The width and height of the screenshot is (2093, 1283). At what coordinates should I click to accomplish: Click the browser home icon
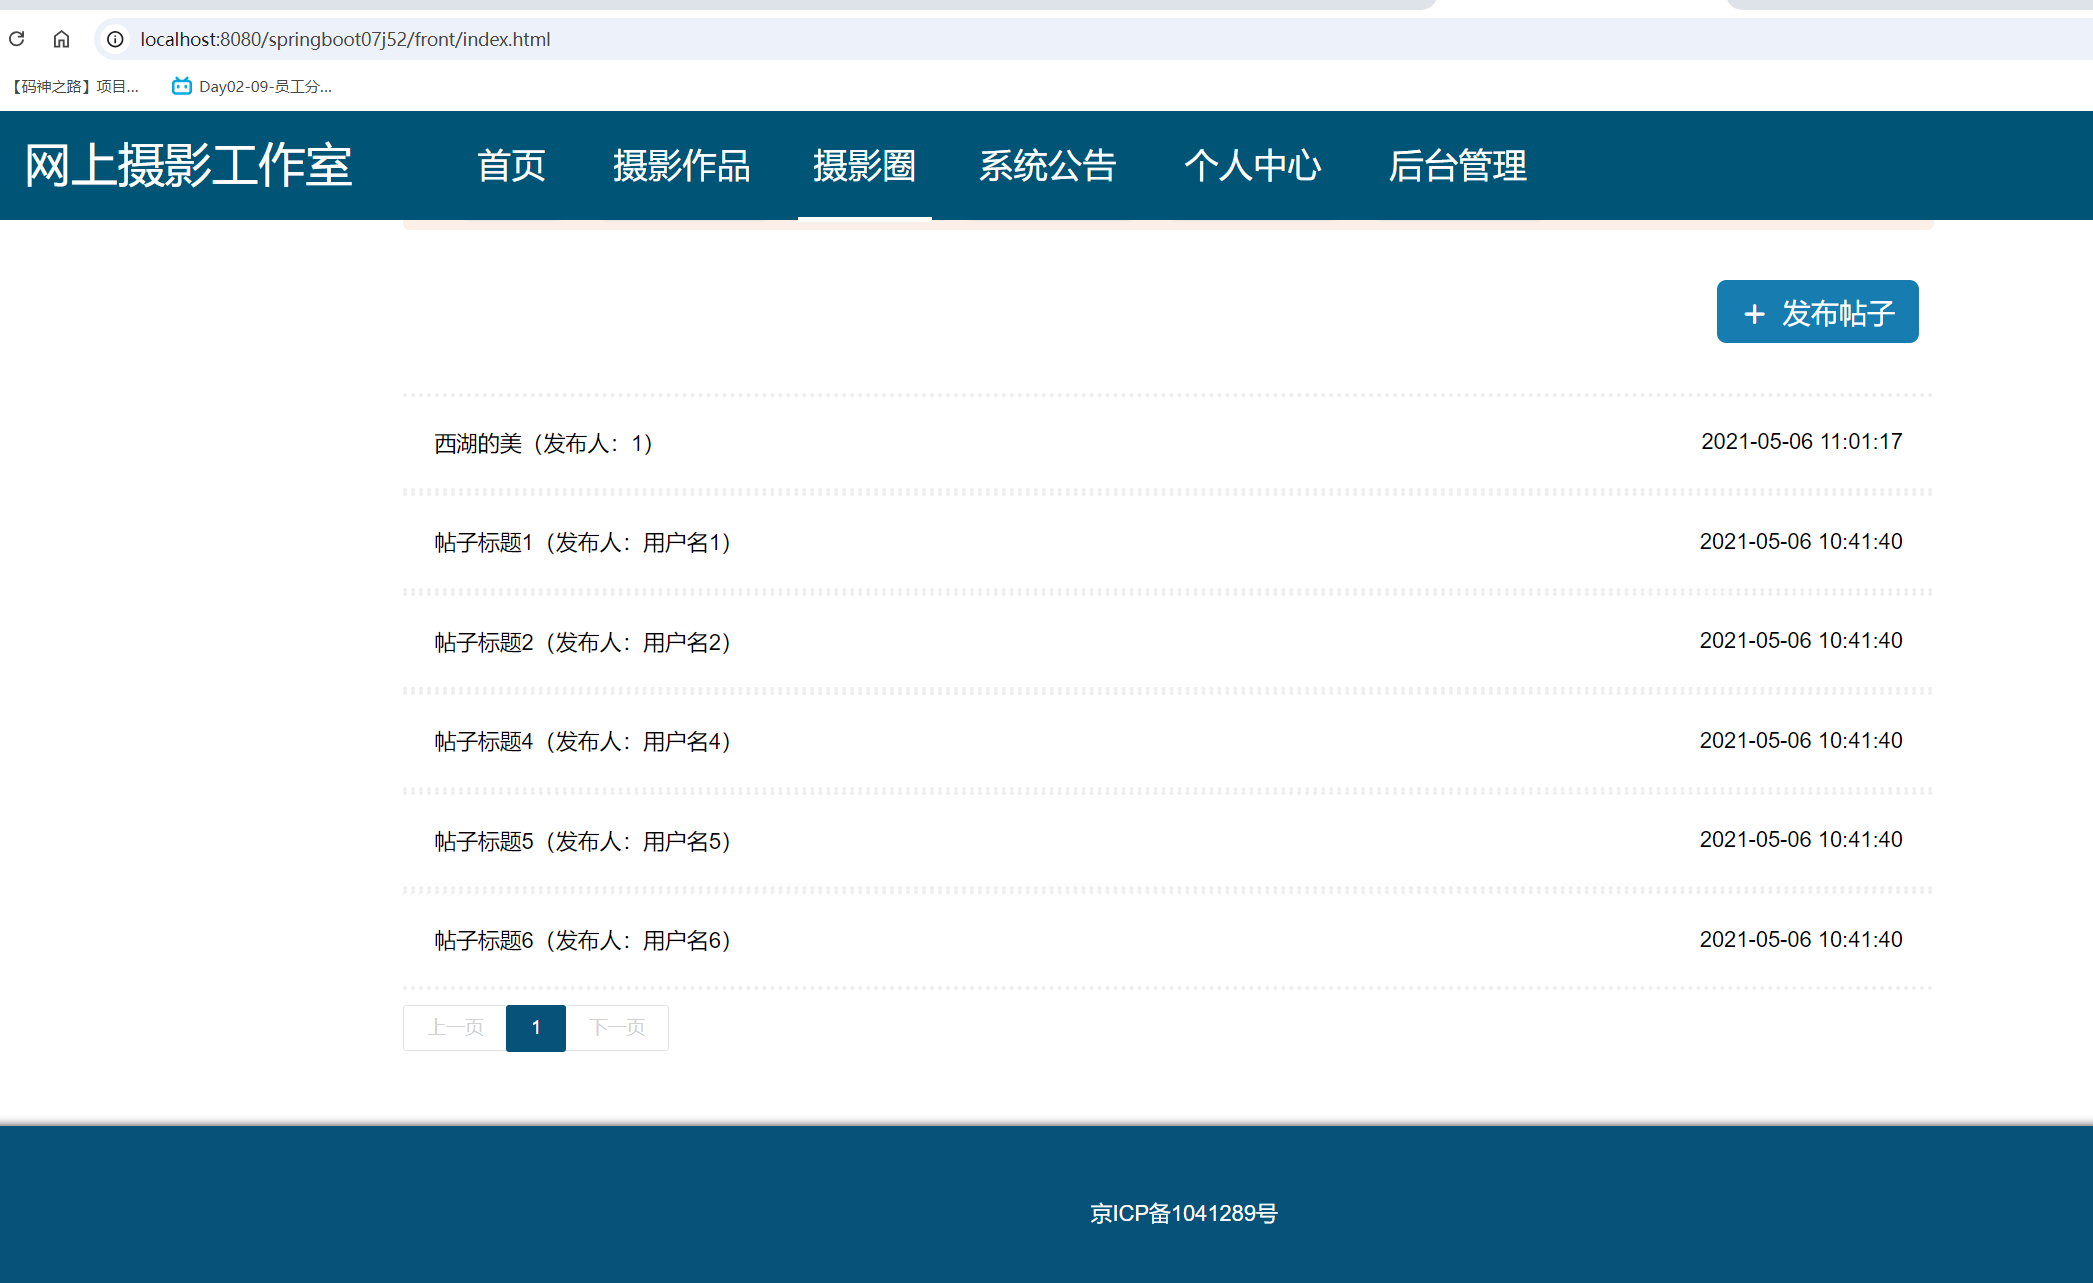[x=61, y=39]
